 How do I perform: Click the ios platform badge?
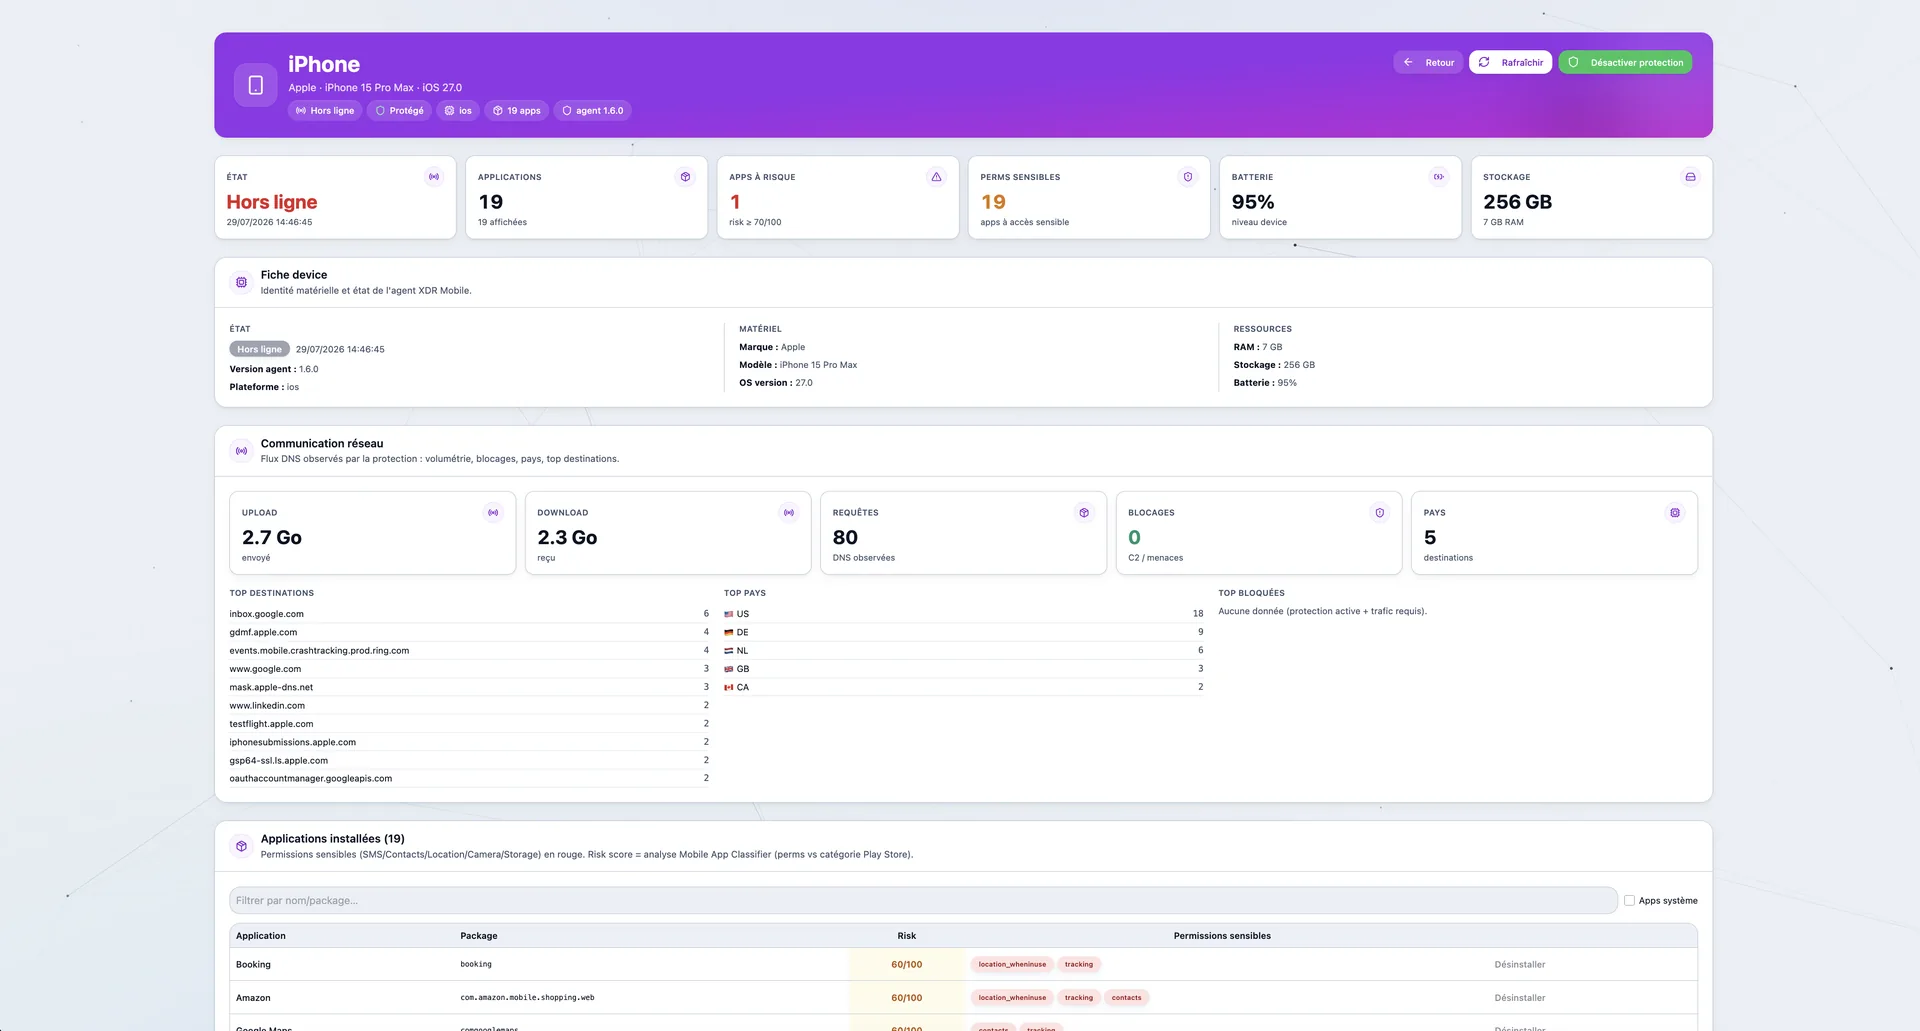458,111
